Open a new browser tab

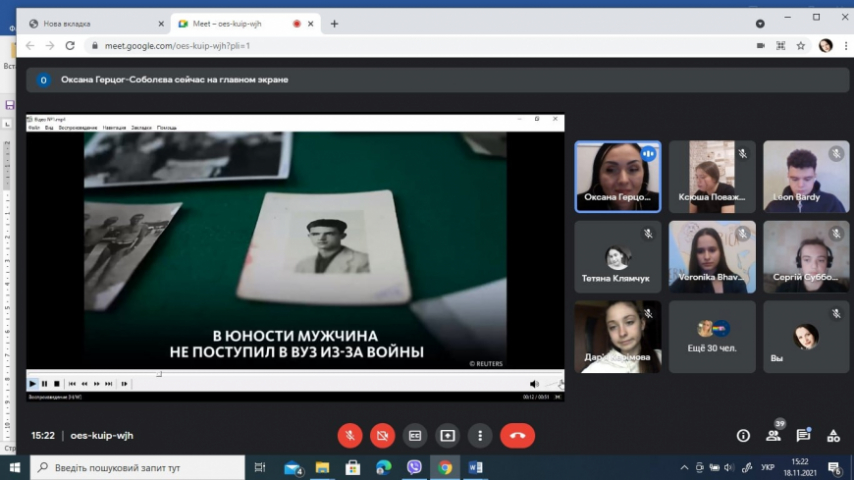334,23
